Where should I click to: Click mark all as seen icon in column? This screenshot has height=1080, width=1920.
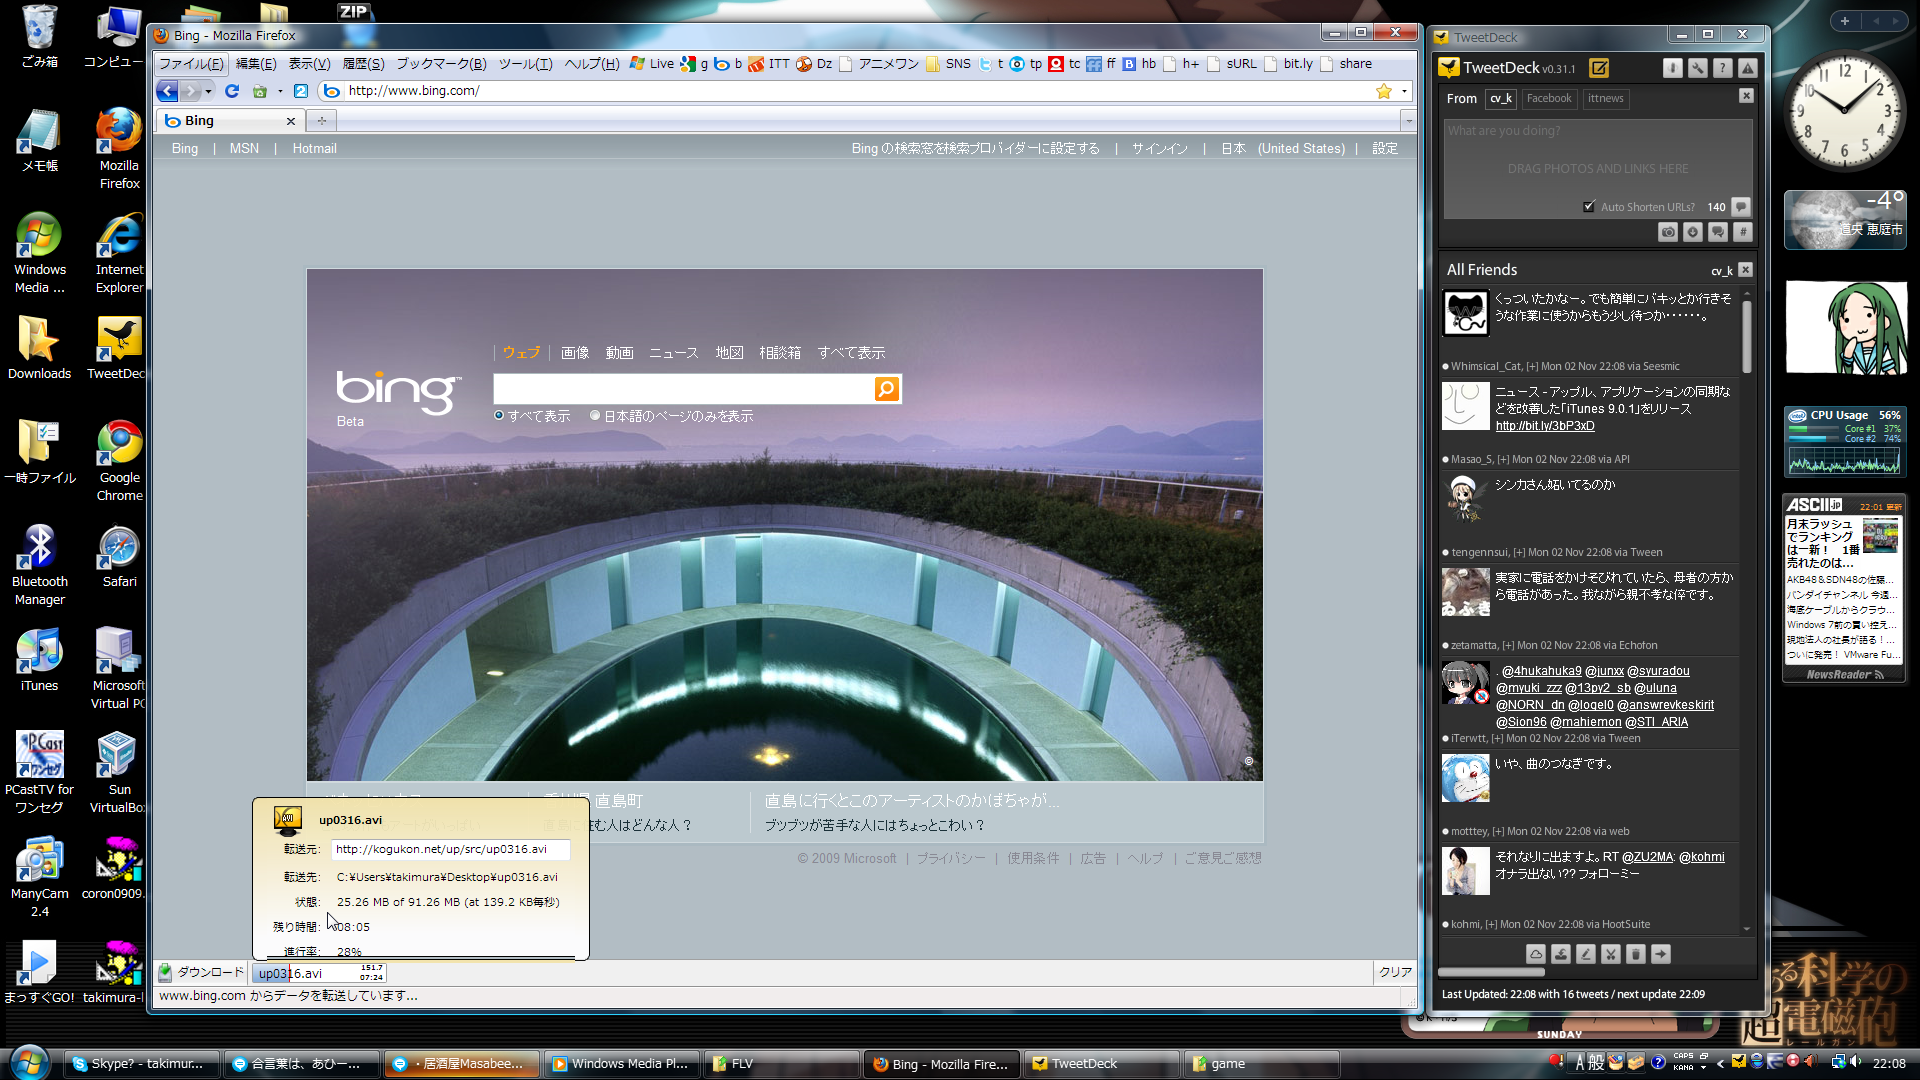[1561, 954]
